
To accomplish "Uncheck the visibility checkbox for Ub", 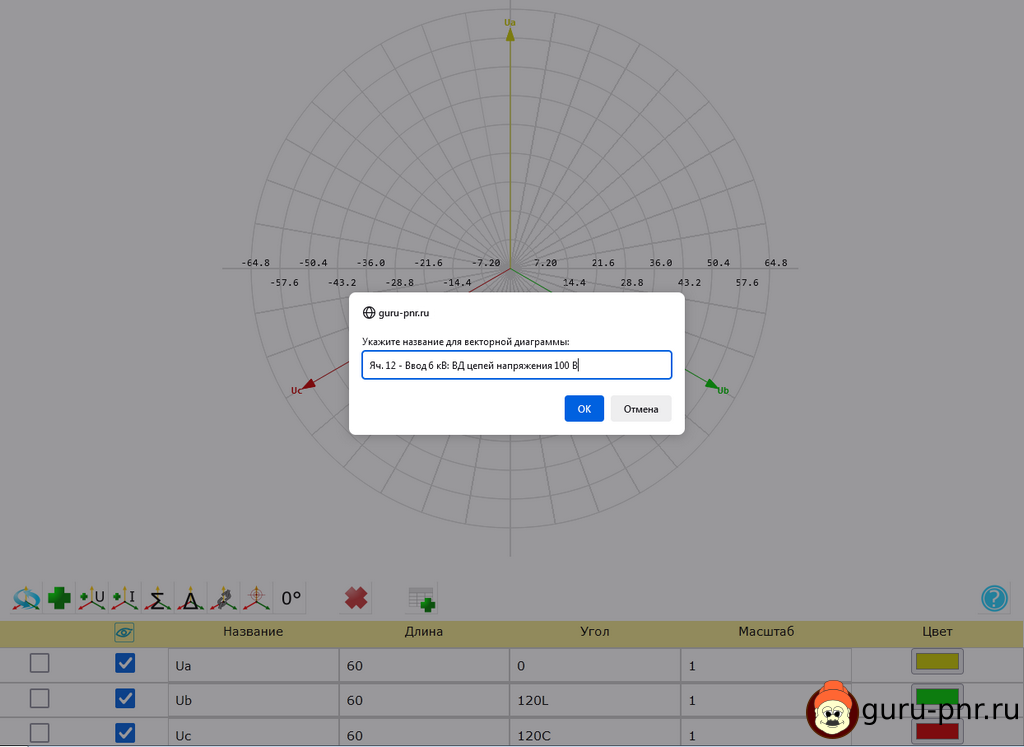I will [125, 698].
